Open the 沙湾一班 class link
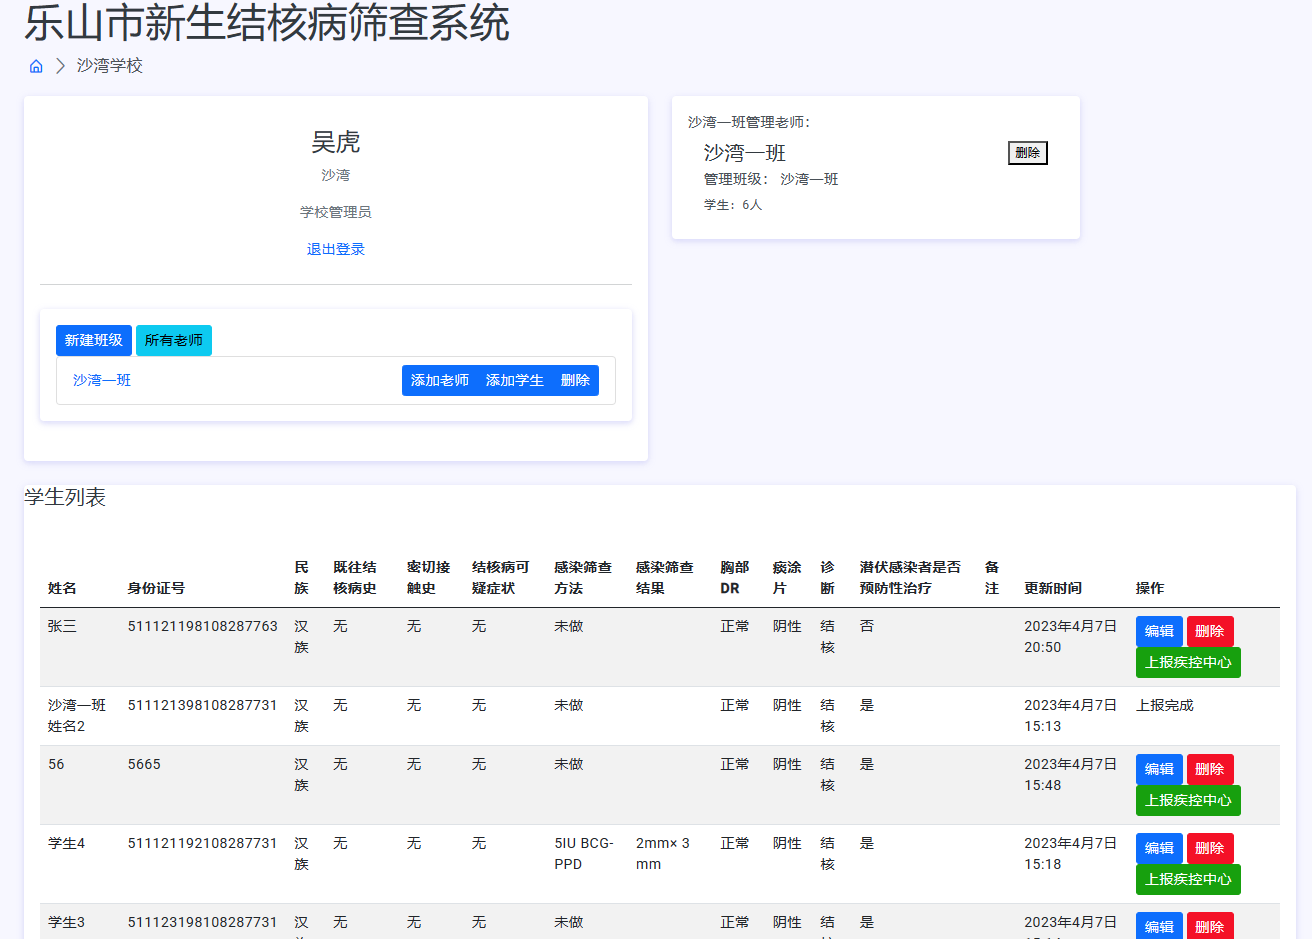Image resolution: width=1312 pixels, height=939 pixels. click(102, 380)
